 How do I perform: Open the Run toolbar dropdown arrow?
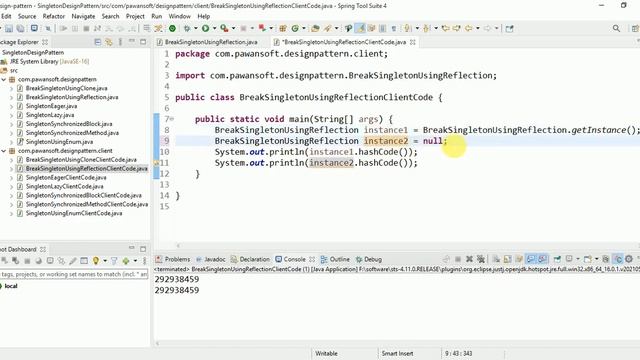coord(214,28)
